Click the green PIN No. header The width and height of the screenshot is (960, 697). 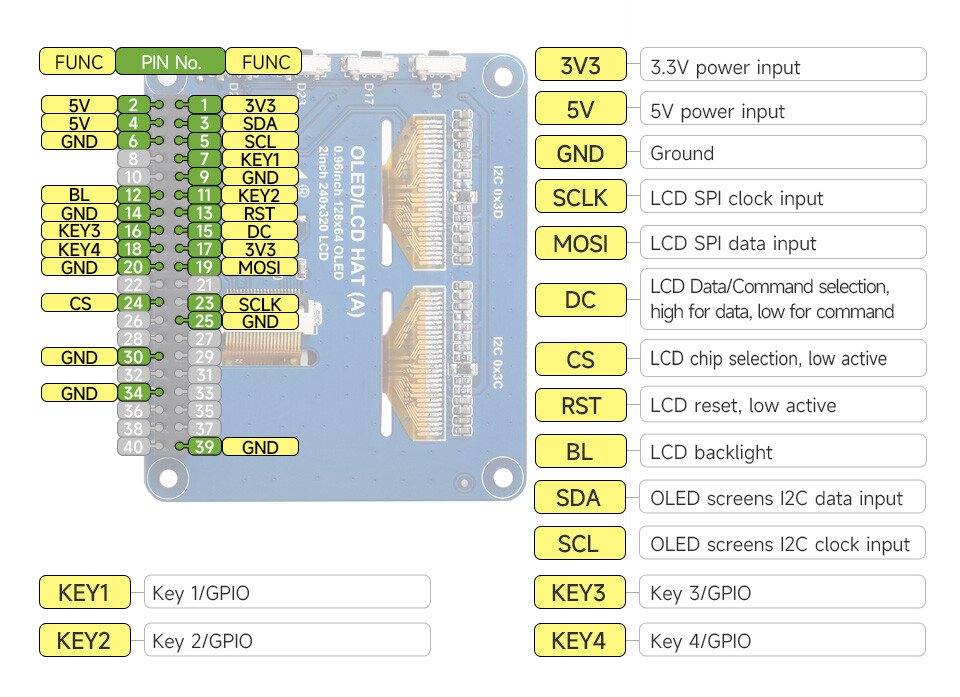click(x=170, y=61)
